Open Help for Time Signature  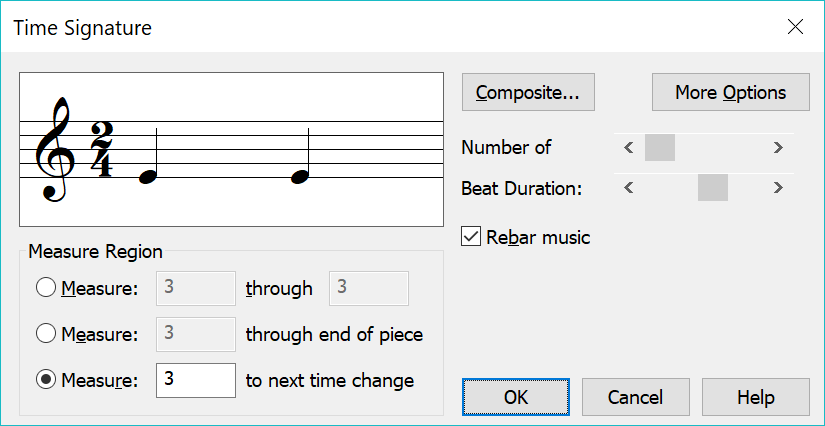coord(756,397)
